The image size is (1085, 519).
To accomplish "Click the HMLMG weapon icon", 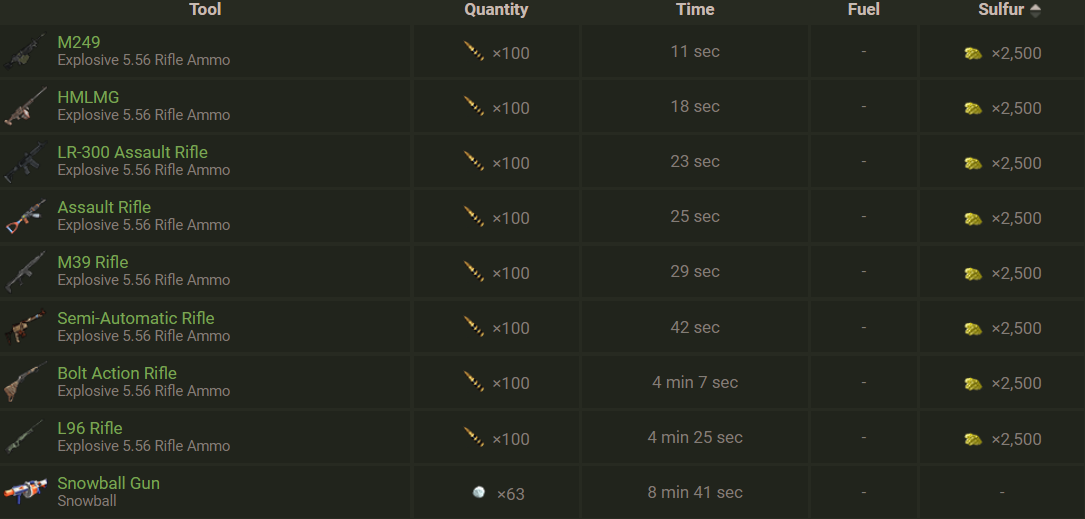I will click(24, 107).
